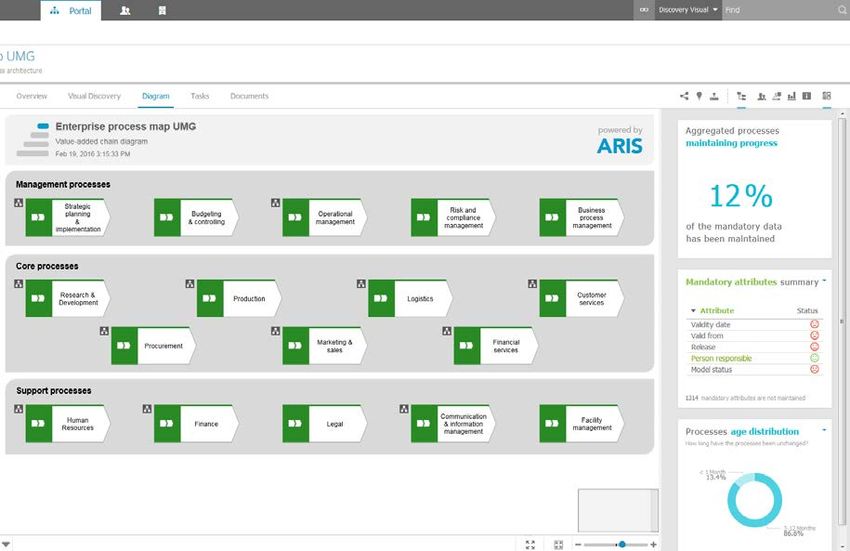Sort by the Attribute column arrow

coord(693,311)
